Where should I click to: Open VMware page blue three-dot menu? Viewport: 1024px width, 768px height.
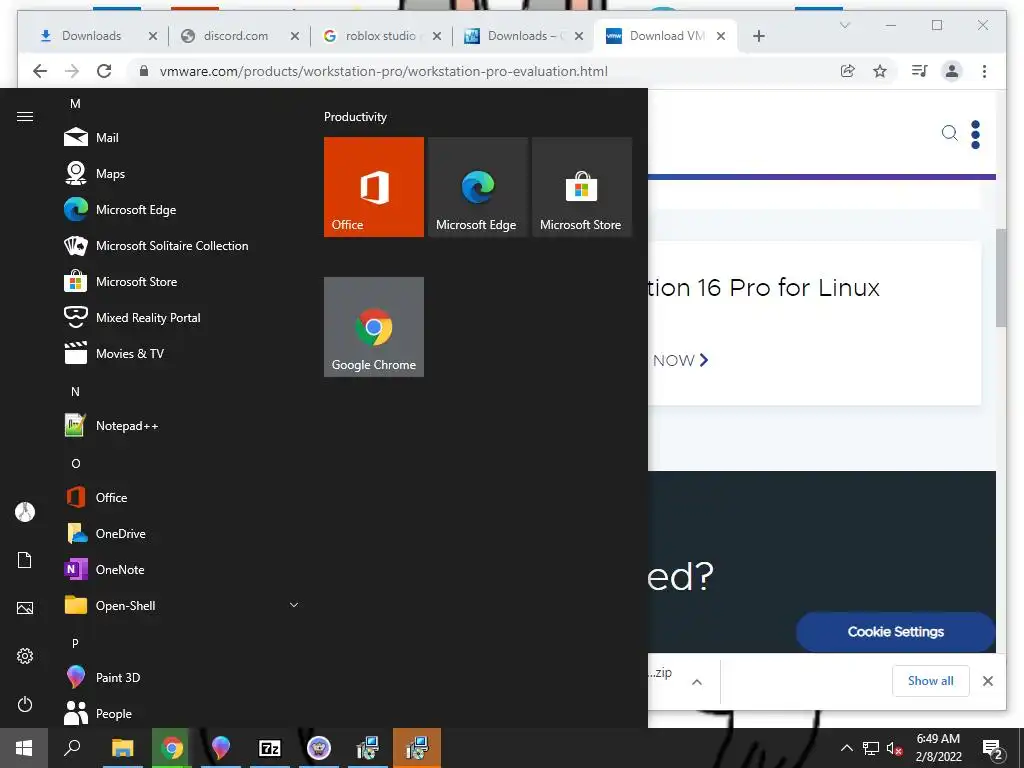pyautogui.click(x=975, y=135)
